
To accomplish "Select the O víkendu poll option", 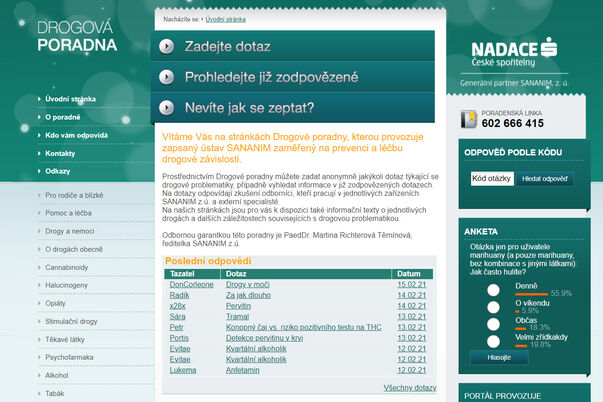I will tap(492, 307).
